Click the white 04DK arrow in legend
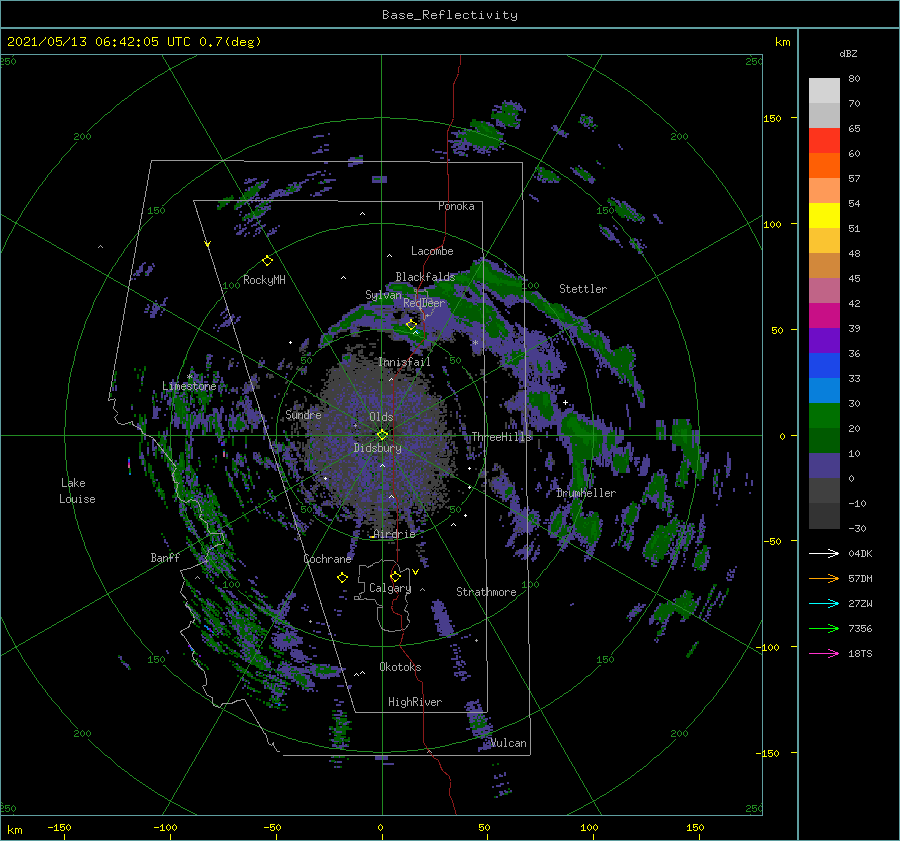Image resolution: width=900 pixels, height=841 pixels. tap(824, 553)
